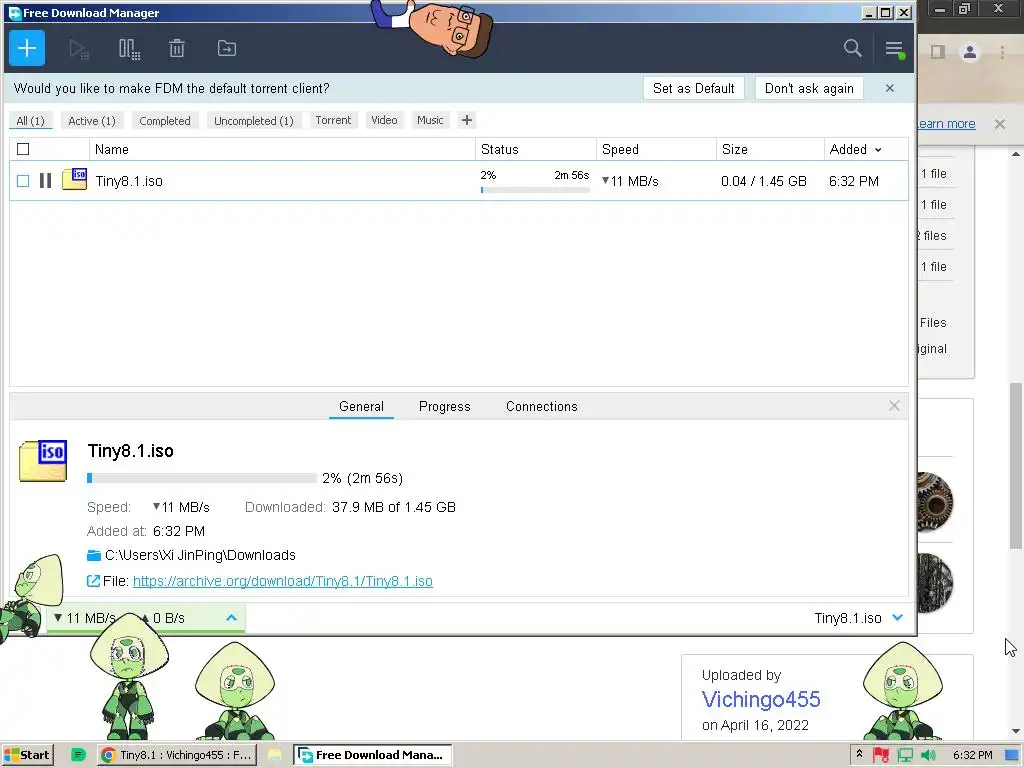Select the Video filter tag

pyautogui.click(x=384, y=120)
